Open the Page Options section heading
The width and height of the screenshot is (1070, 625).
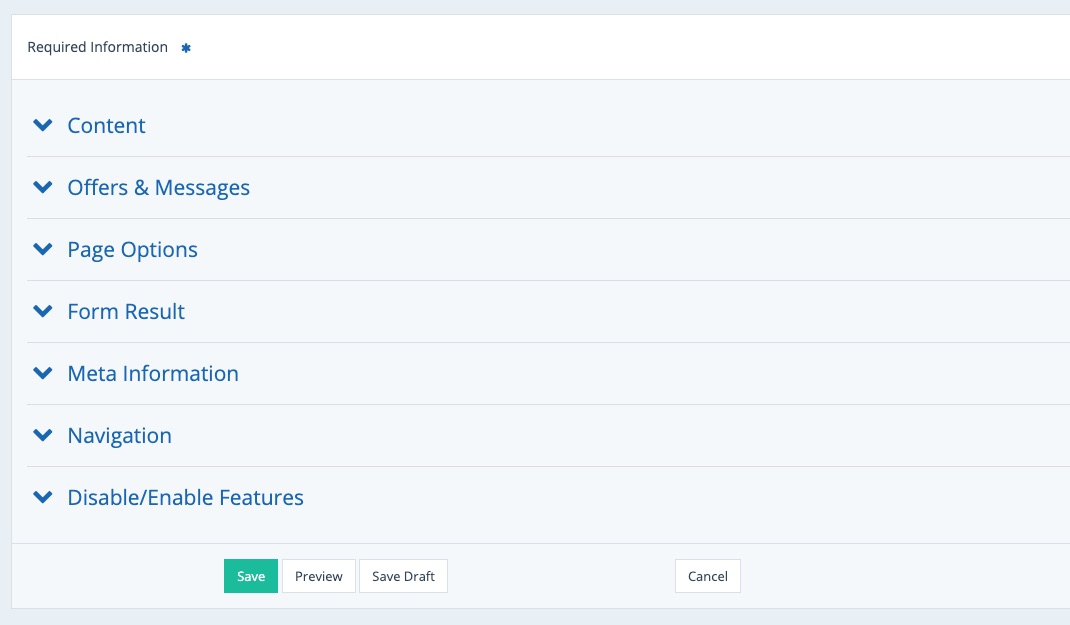[x=132, y=250]
